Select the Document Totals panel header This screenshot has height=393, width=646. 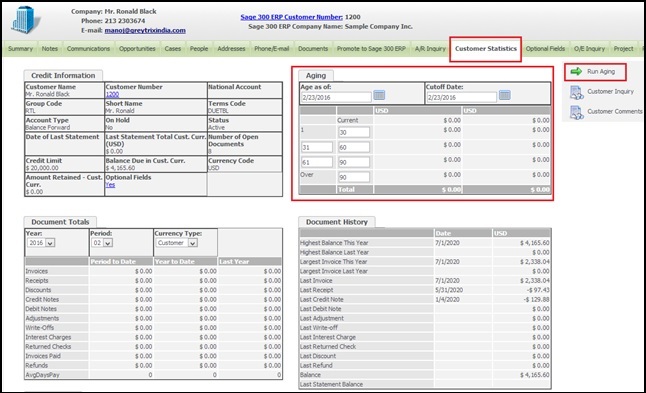click(x=60, y=222)
